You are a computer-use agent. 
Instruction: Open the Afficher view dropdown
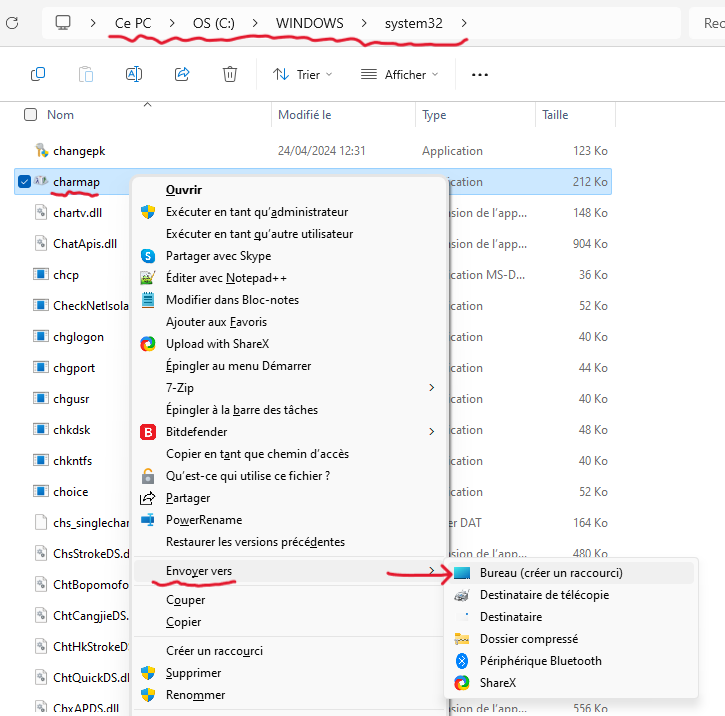click(399, 74)
